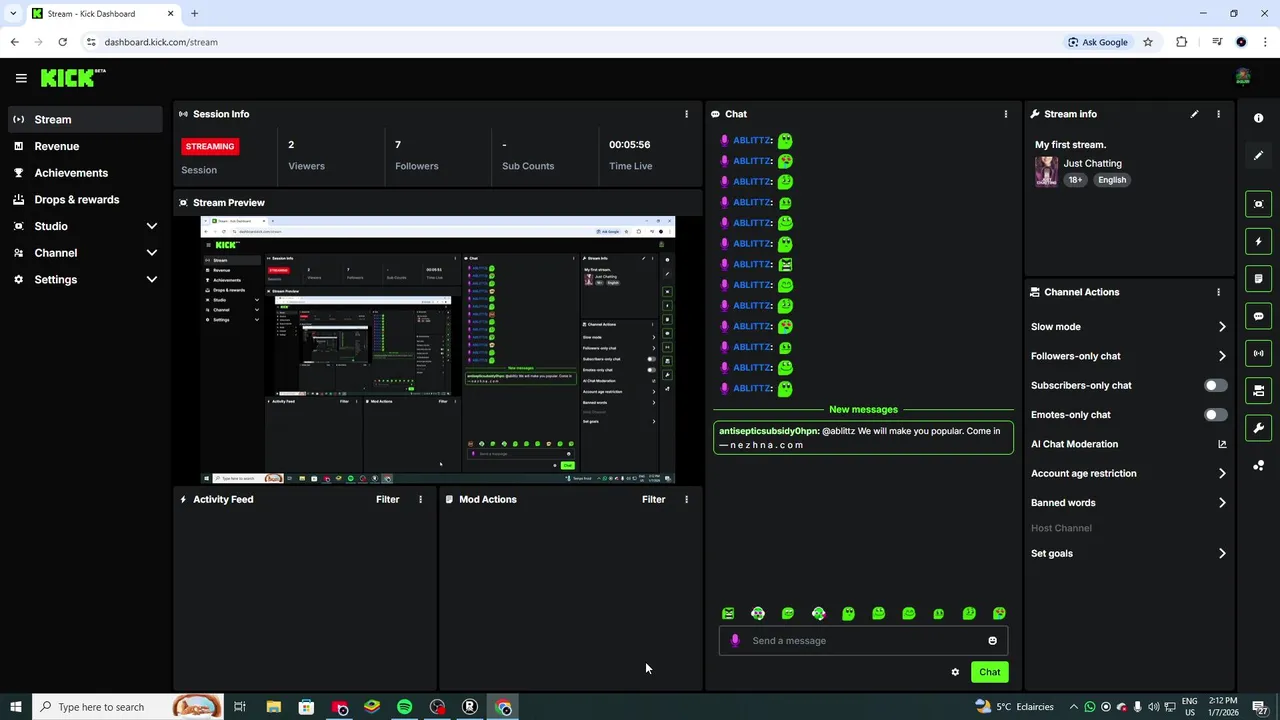Click the New messages divider

pos(863,409)
